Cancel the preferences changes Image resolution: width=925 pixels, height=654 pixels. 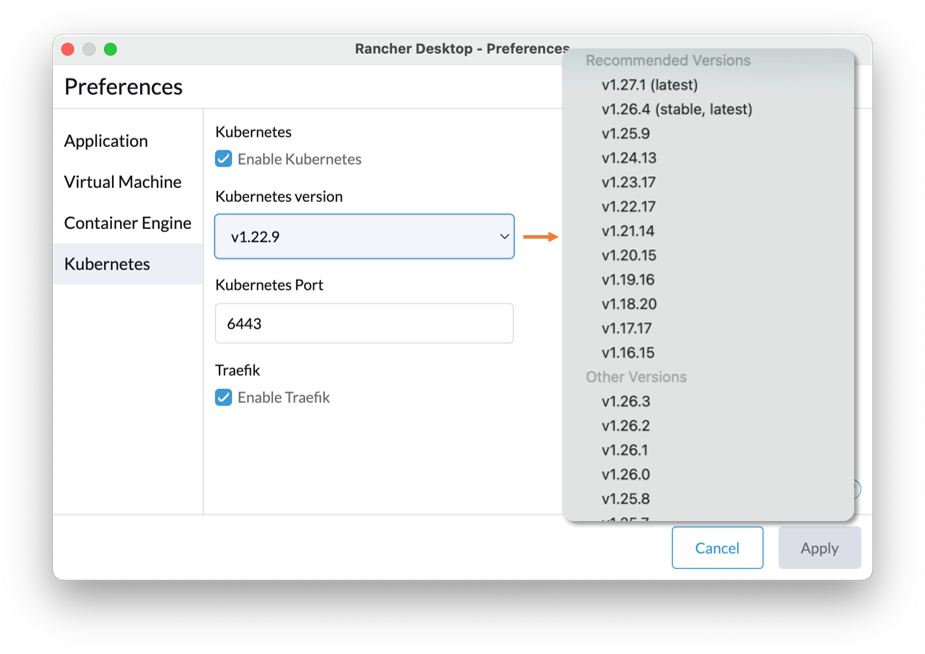(717, 548)
